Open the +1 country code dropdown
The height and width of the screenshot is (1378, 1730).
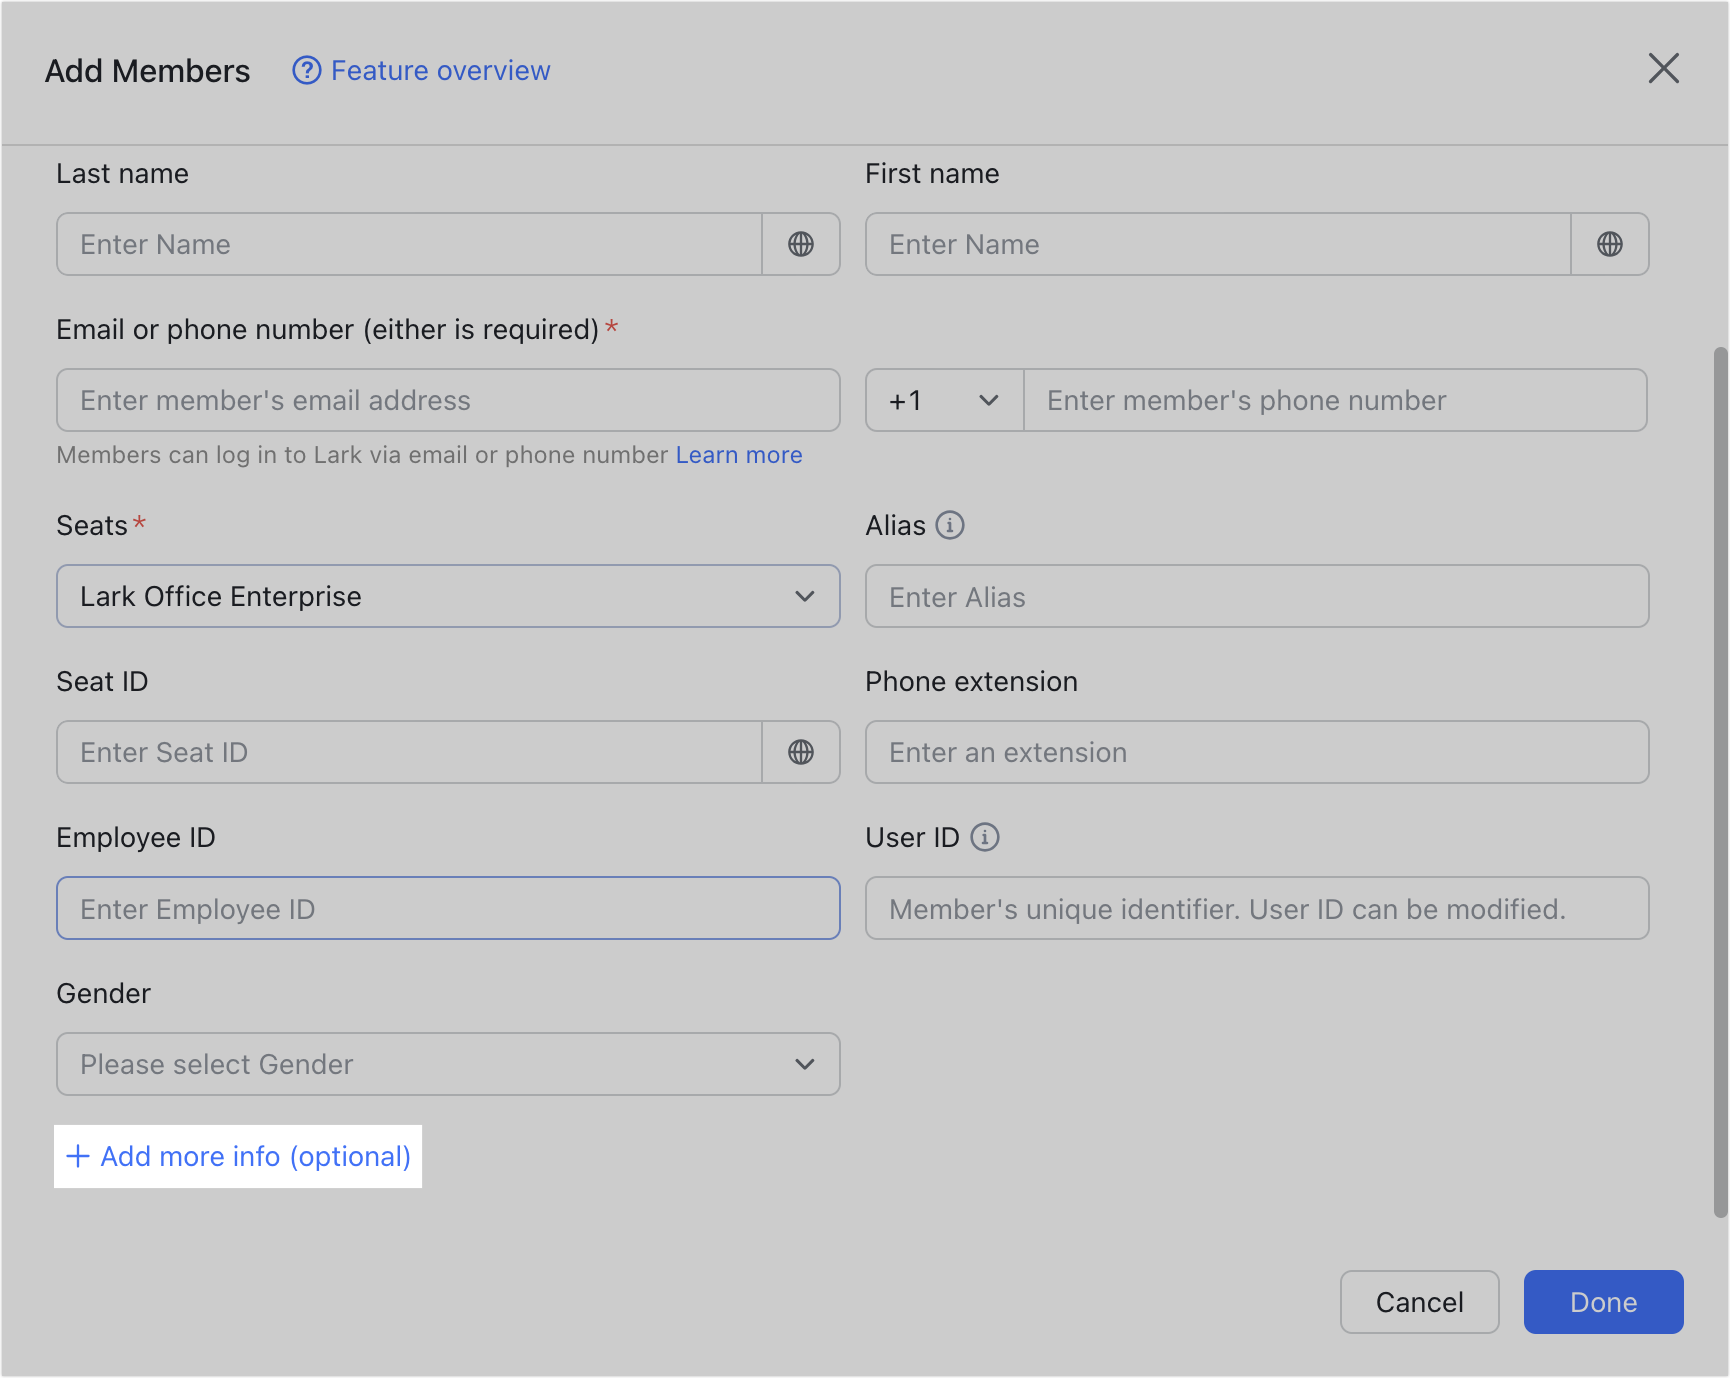click(x=945, y=400)
